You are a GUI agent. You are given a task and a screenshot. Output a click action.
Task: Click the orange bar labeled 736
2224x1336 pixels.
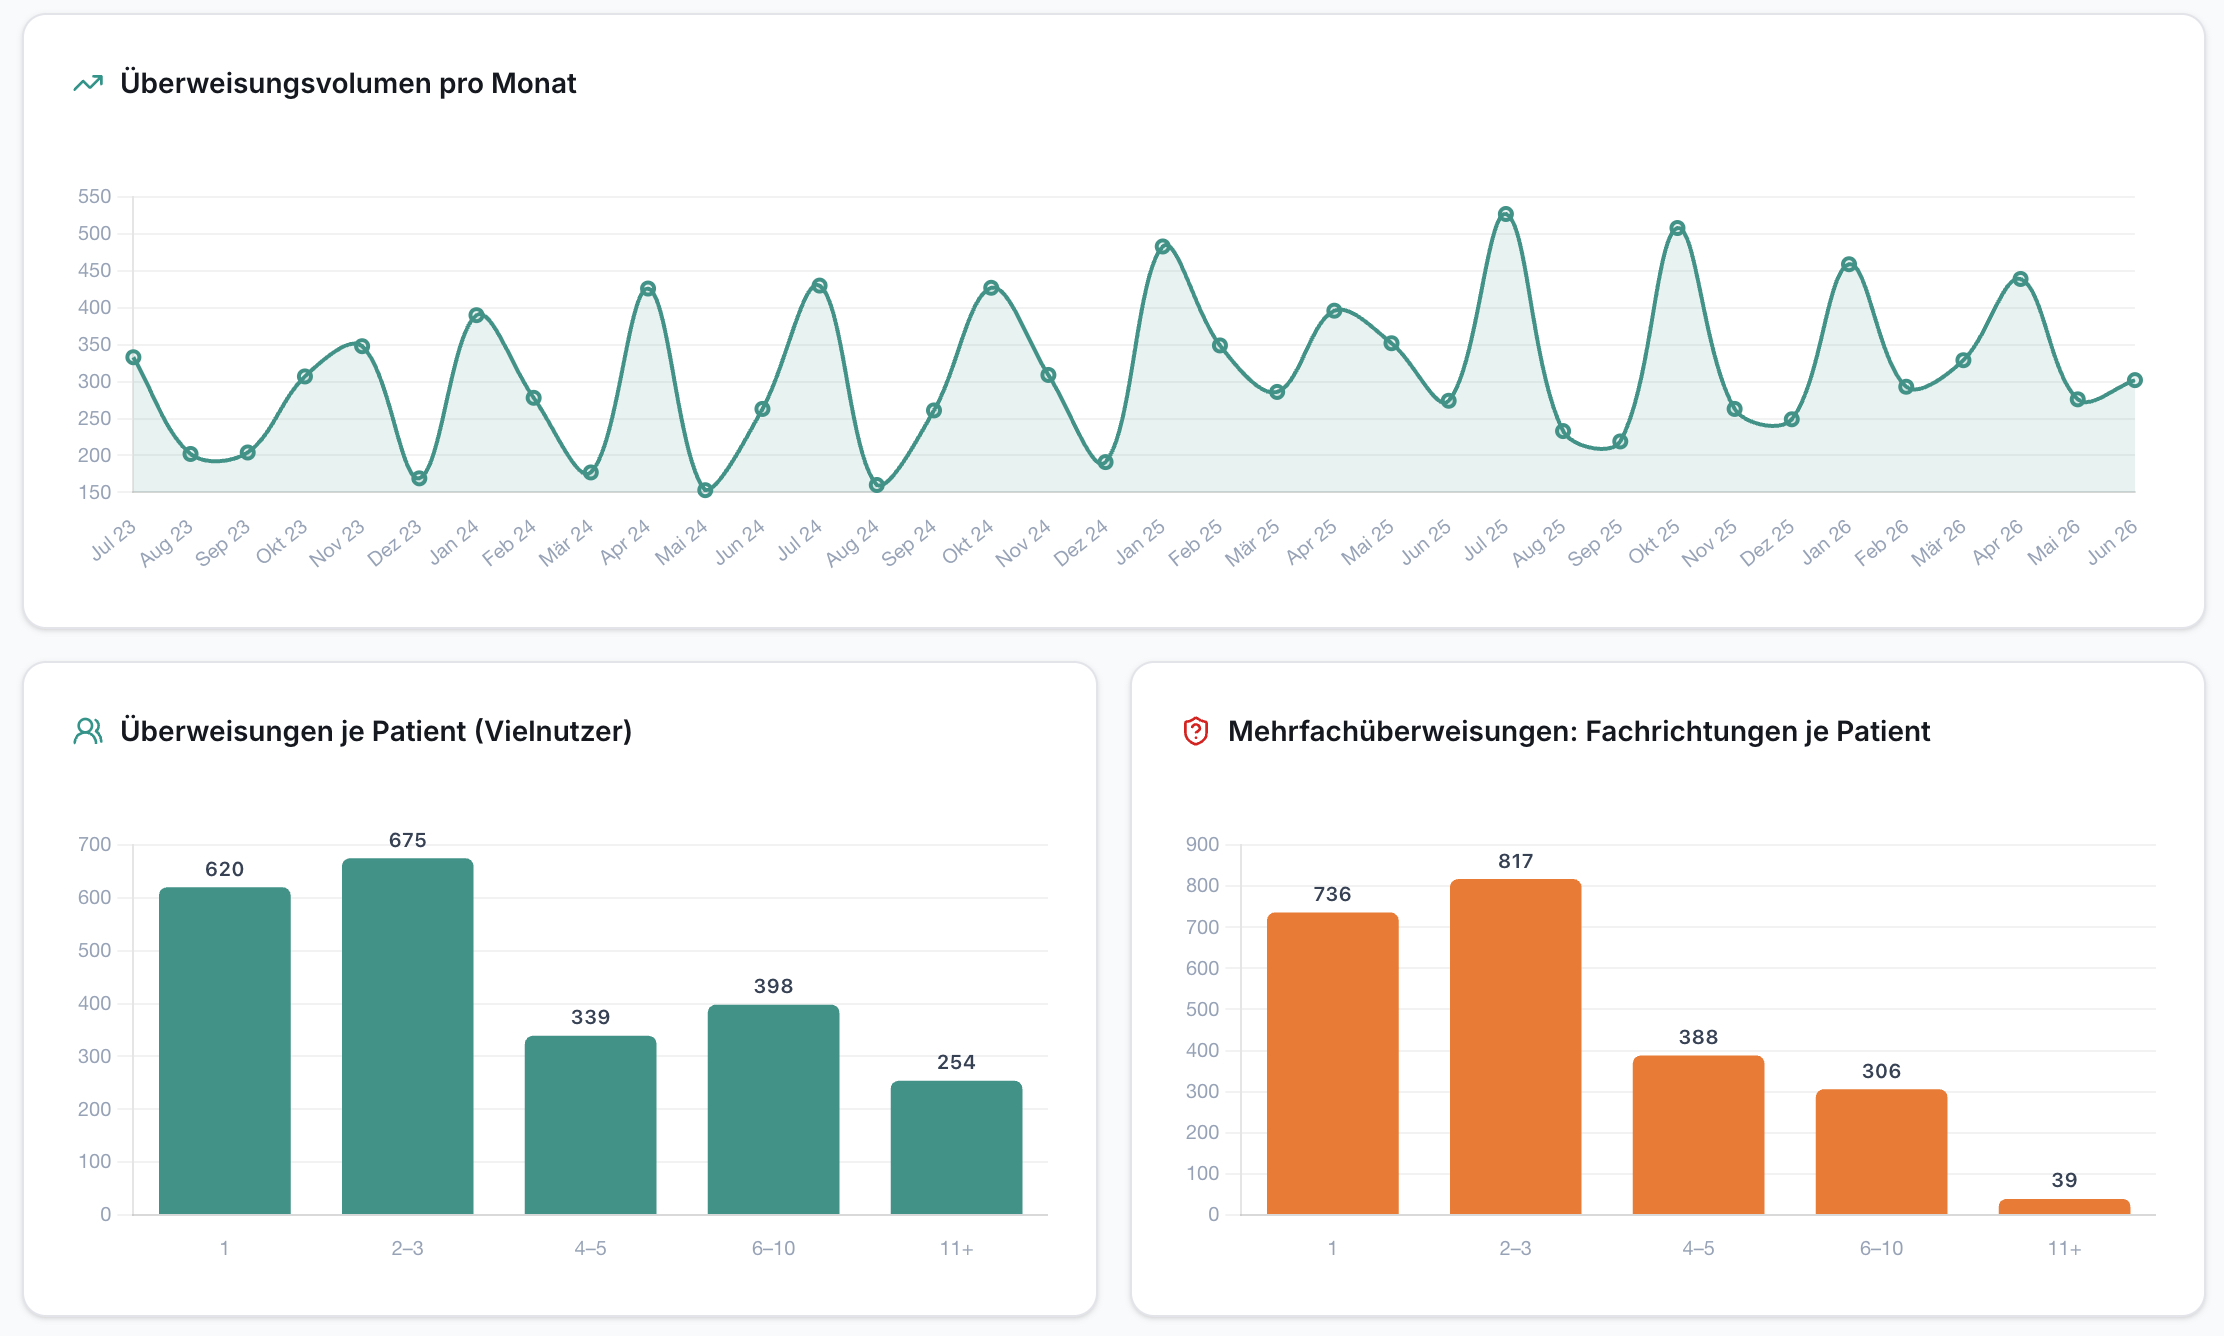1333,1064
